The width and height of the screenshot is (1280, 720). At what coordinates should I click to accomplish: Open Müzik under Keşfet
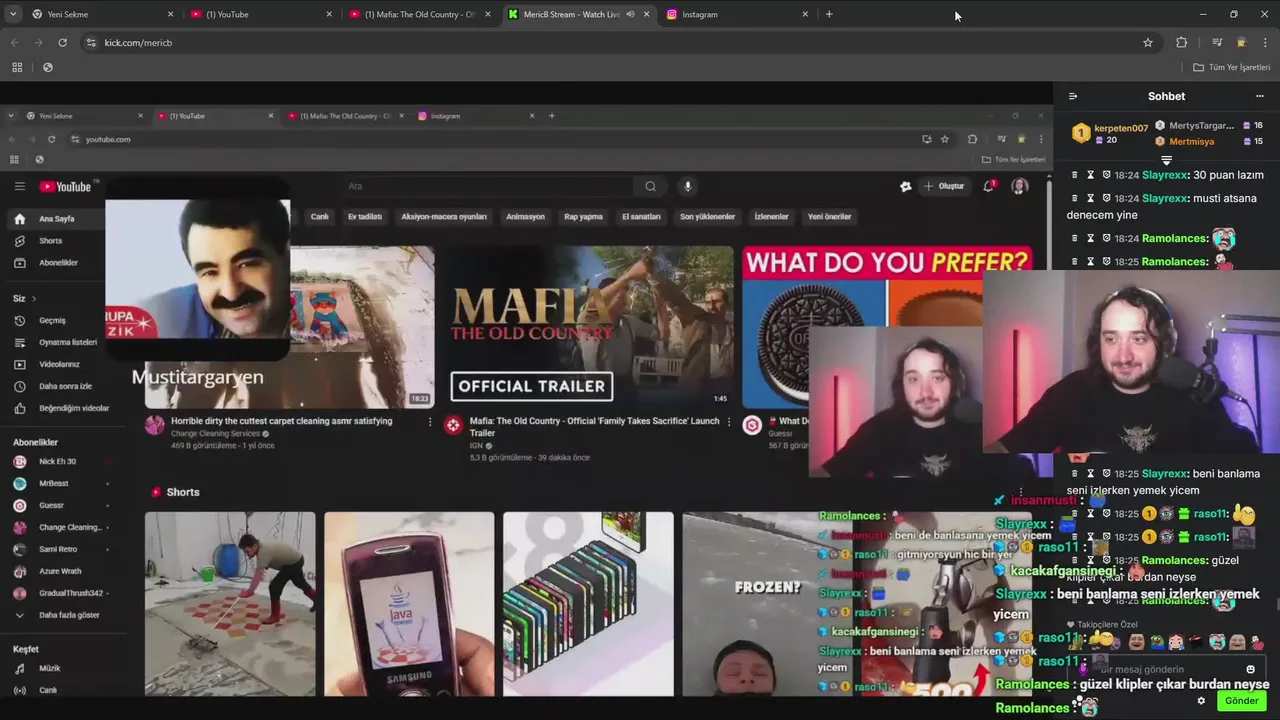coord(49,668)
